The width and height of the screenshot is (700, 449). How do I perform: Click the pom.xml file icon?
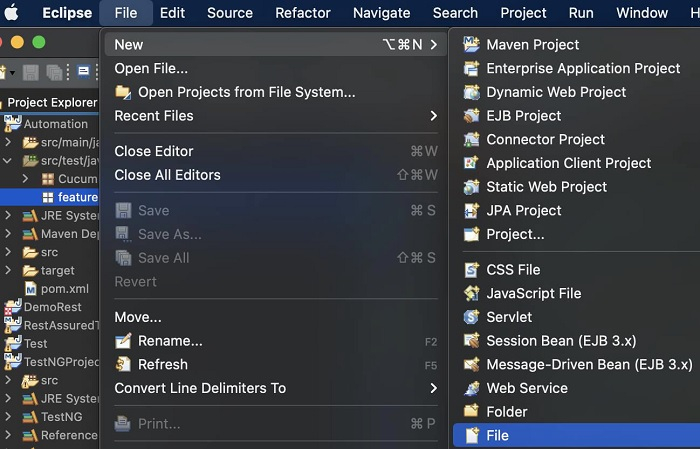(30, 289)
